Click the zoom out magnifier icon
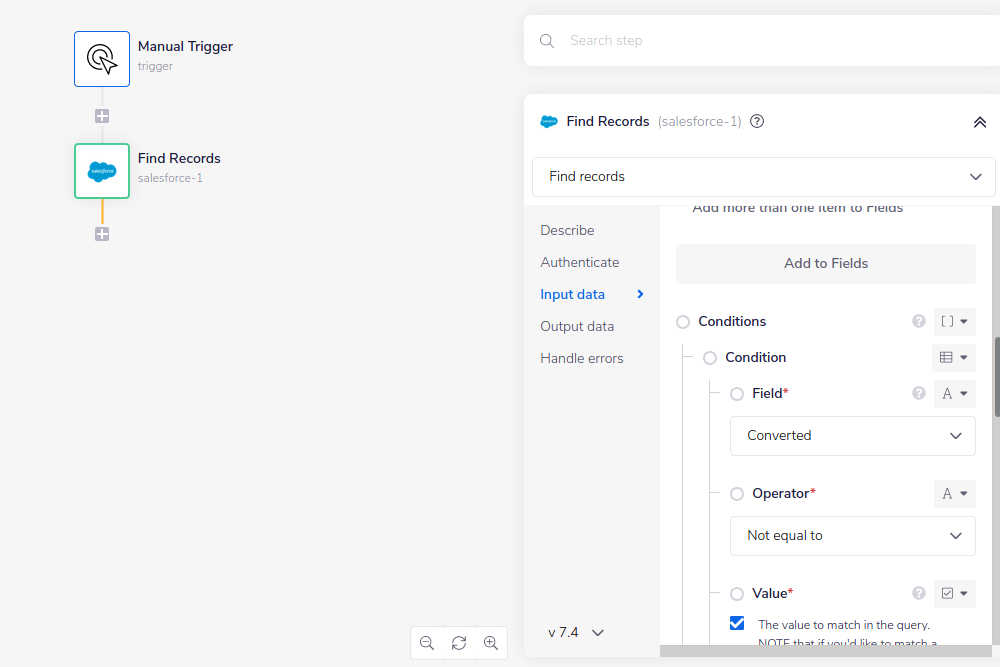Image resolution: width=1000 pixels, height=667 pixels. pos(427,643)
